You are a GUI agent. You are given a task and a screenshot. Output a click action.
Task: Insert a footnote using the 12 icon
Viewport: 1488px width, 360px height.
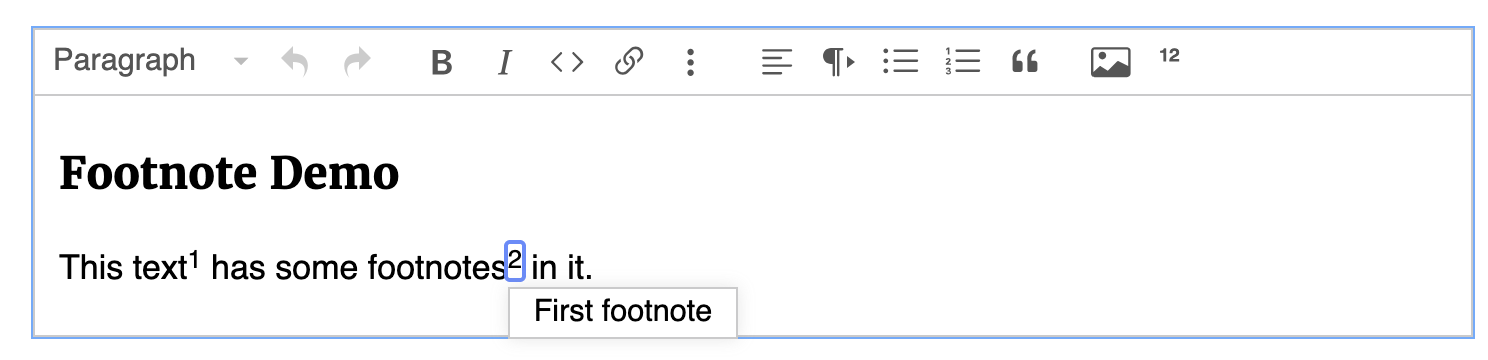pos(1169,56)
